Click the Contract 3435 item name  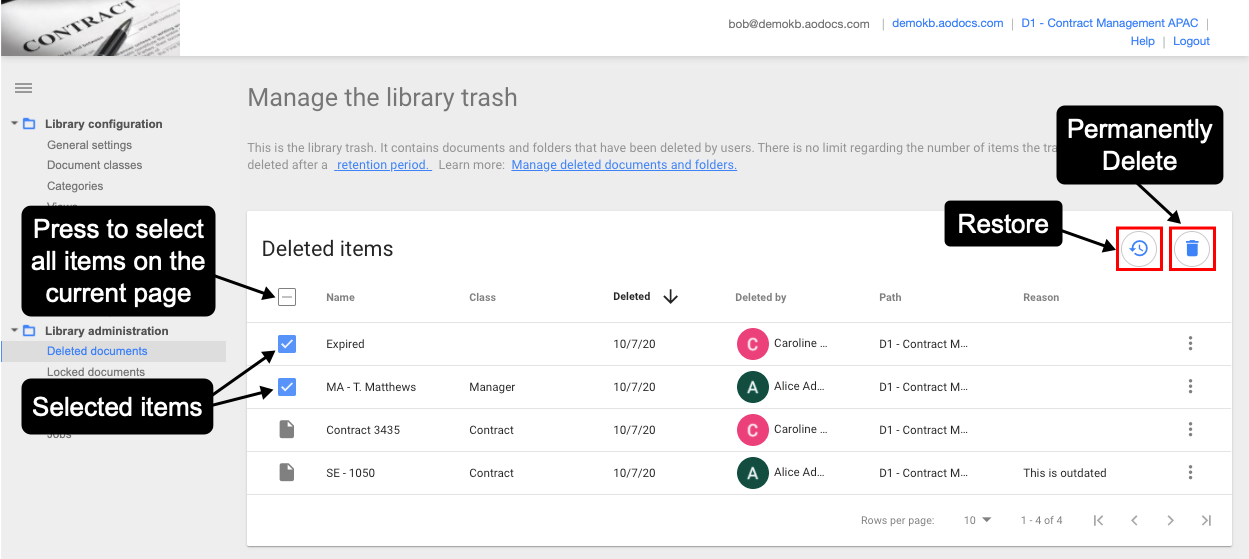(x=363, y=430)
